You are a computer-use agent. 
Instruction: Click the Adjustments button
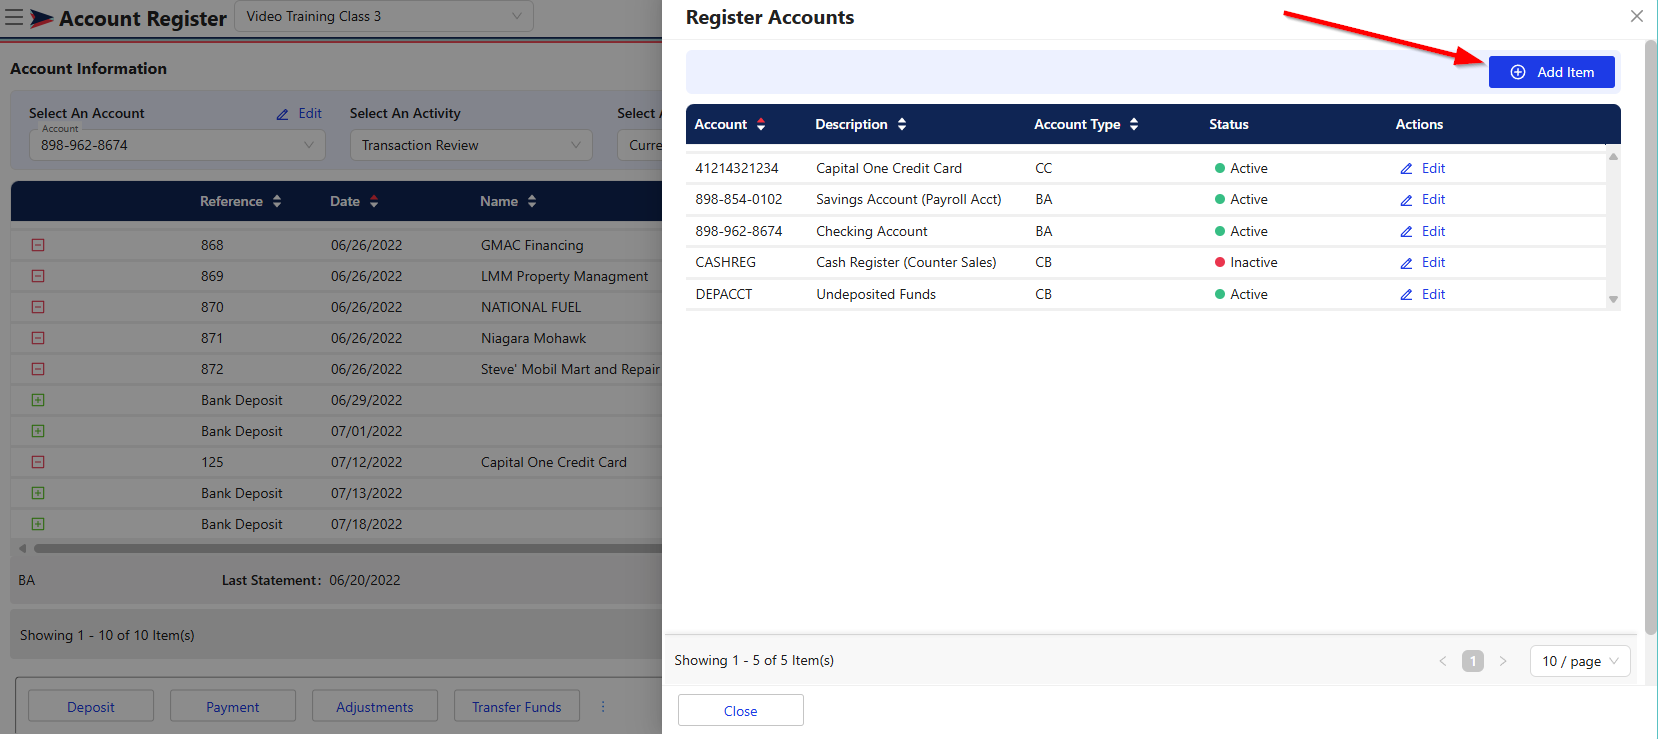pyautogui.click(x=375, y=707)
